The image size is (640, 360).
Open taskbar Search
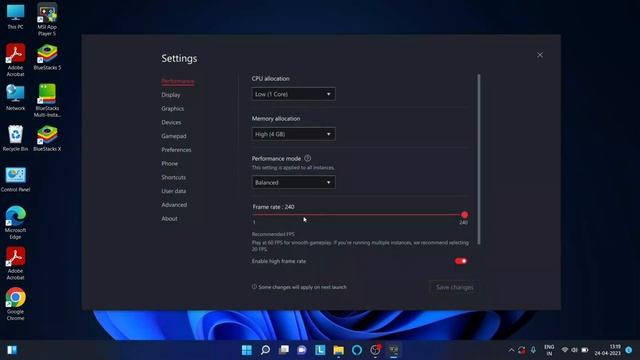click(x=265, y=350)
